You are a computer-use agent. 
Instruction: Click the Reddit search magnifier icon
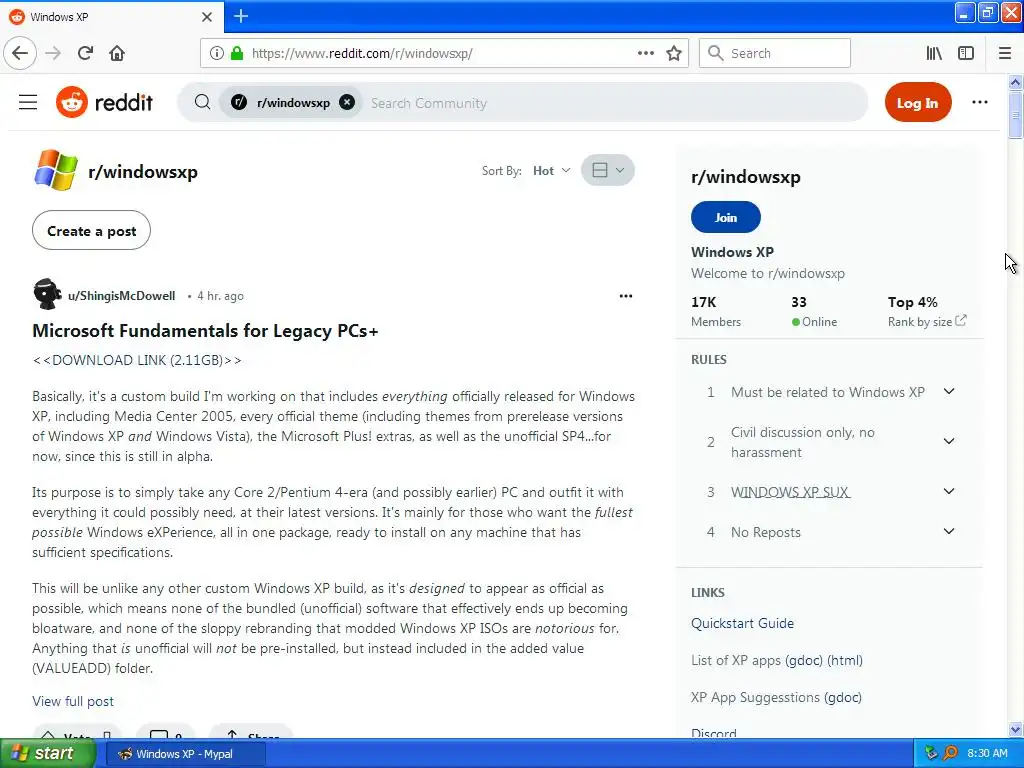coord(202,102)
